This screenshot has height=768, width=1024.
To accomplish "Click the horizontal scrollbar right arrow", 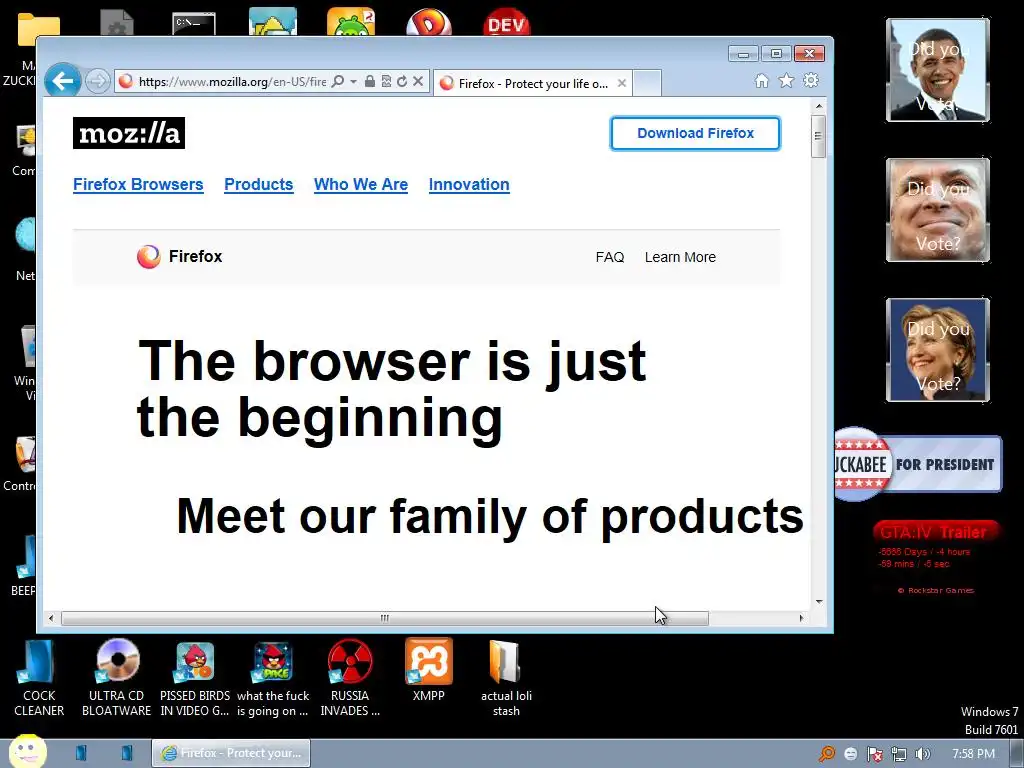I will pos(801,618).
